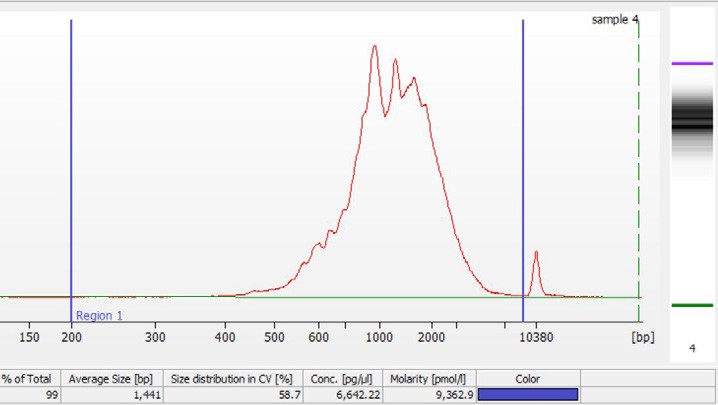The height and width of the screenshot is (405, 718).
Task: Click the % of Total column header
Action: (27, 379)
